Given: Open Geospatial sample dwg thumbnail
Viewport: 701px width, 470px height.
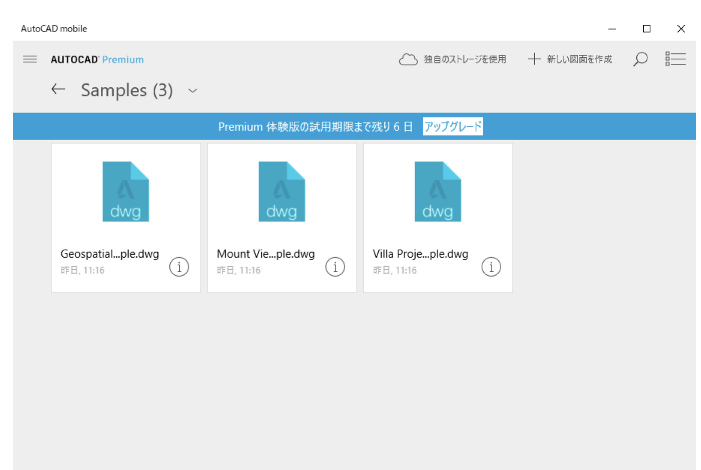Looking at the screenshot, I should pyautogui.click(x=126, y=191).
